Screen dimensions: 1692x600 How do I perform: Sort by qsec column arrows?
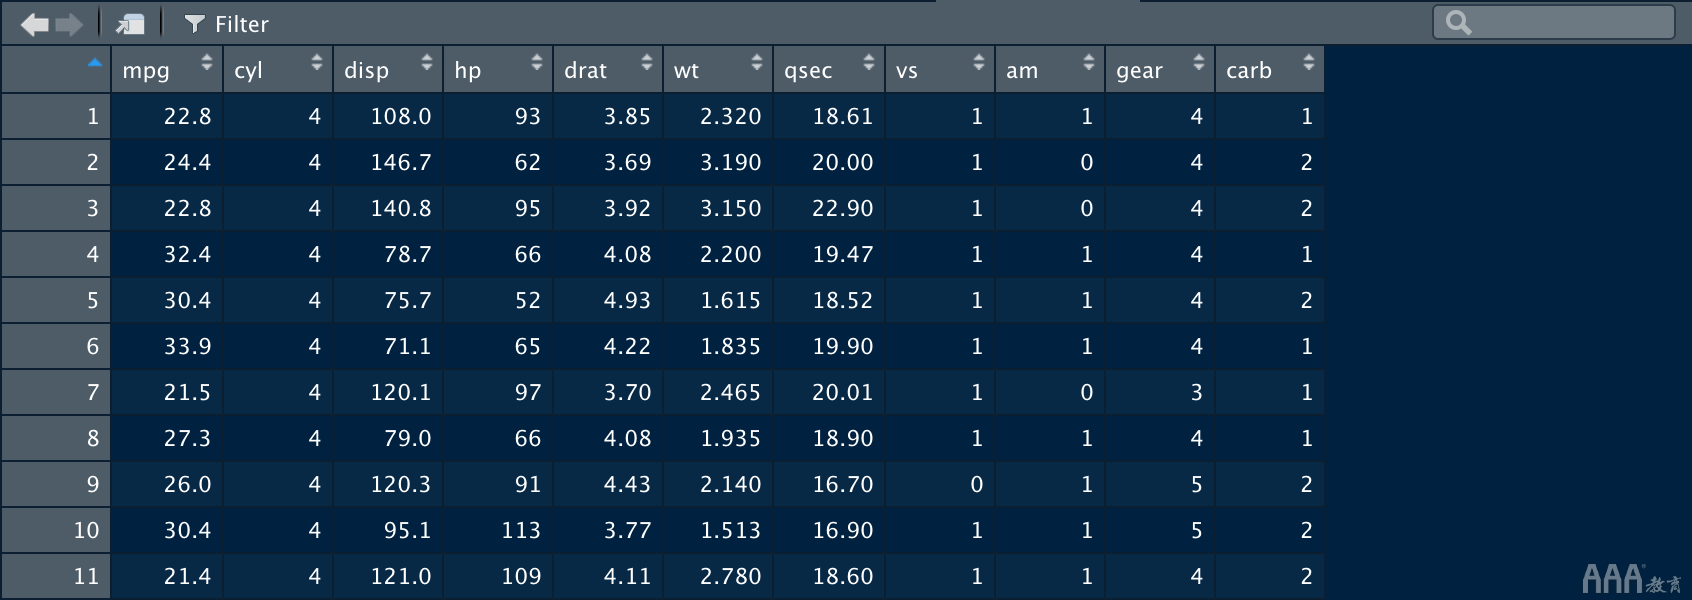[869, 63]
